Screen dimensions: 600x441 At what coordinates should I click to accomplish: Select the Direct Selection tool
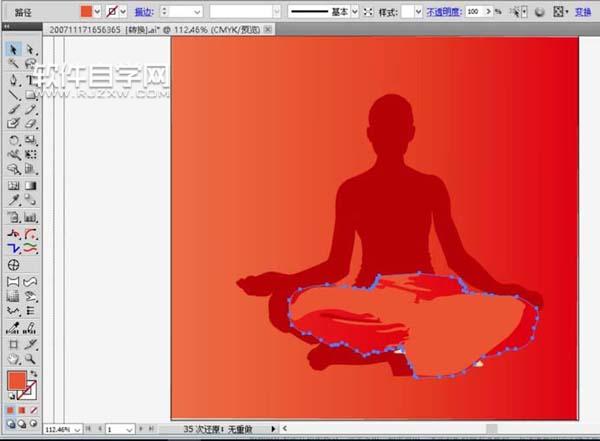(x=30, y=49)
